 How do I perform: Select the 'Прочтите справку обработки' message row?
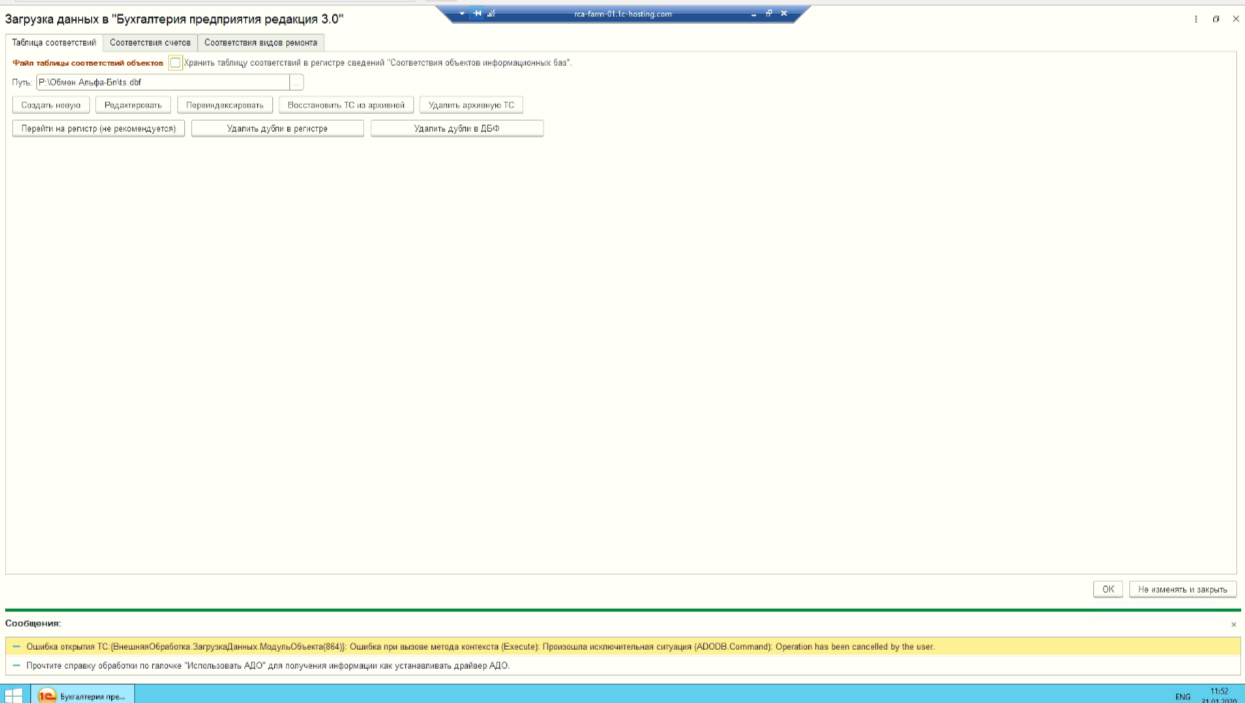(622, 665)
